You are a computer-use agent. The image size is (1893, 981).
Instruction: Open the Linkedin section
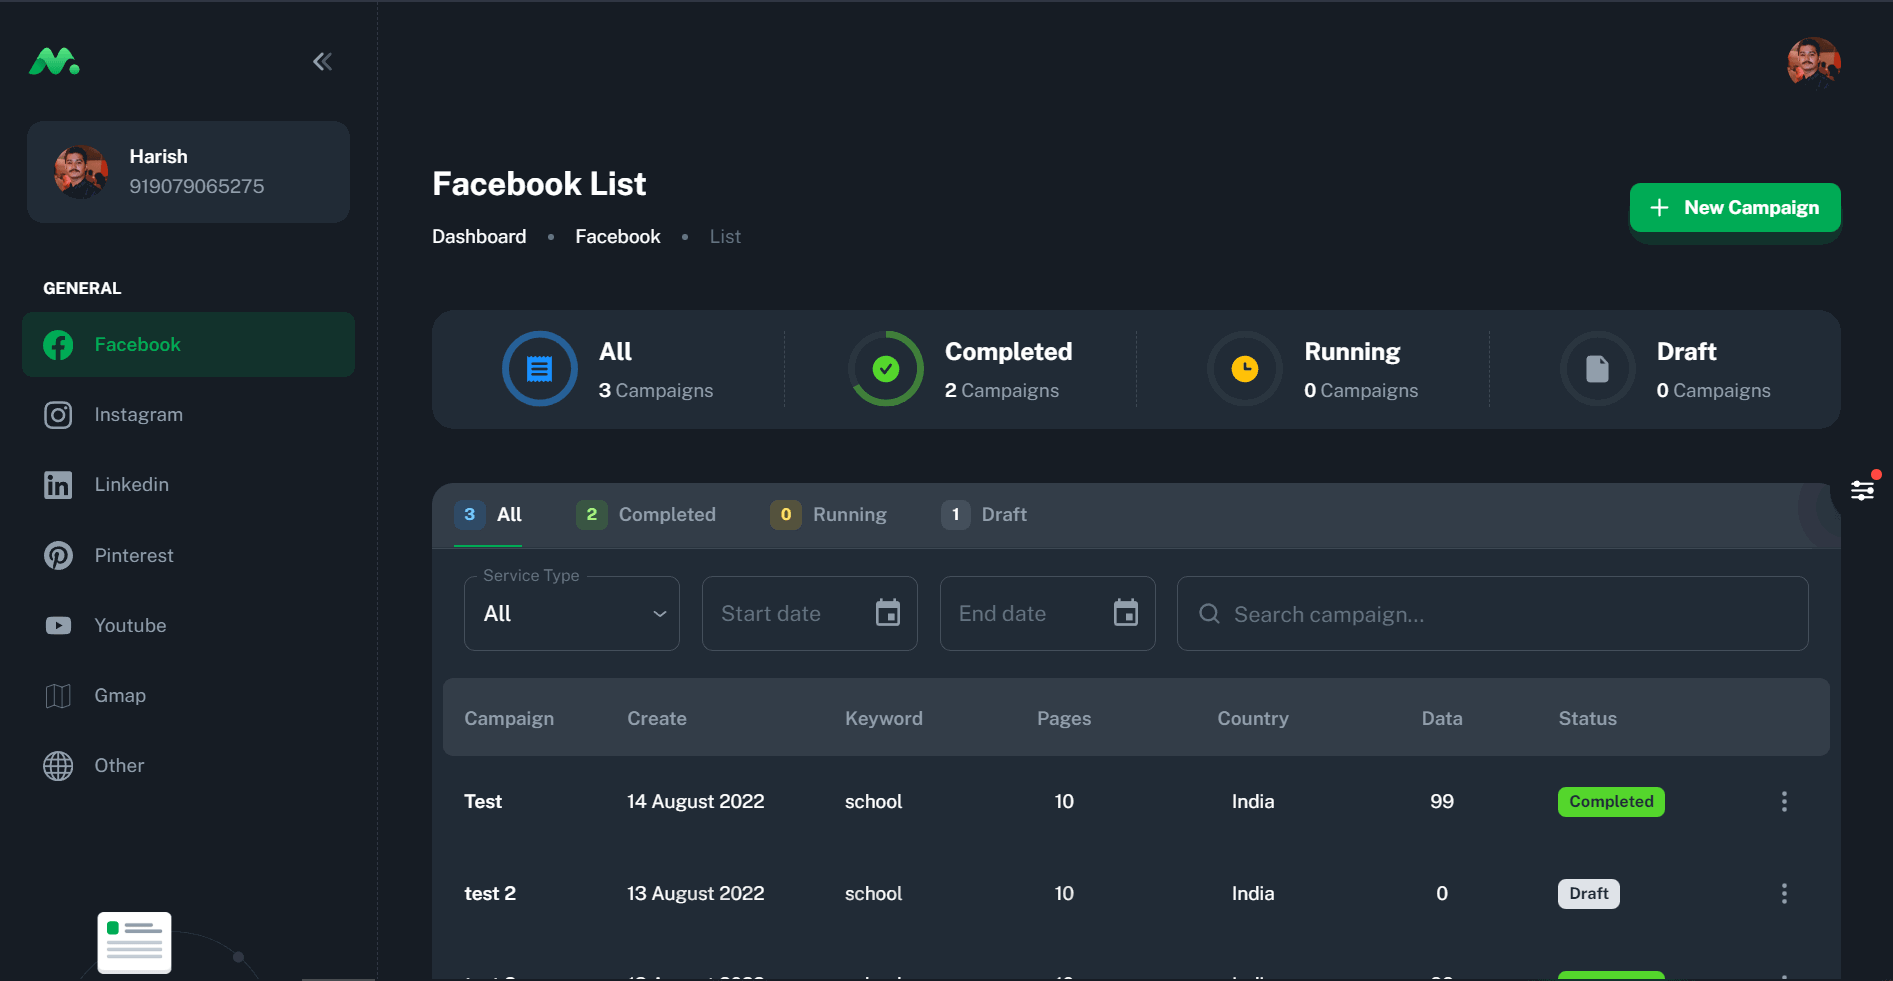click(x=58, y=484)
